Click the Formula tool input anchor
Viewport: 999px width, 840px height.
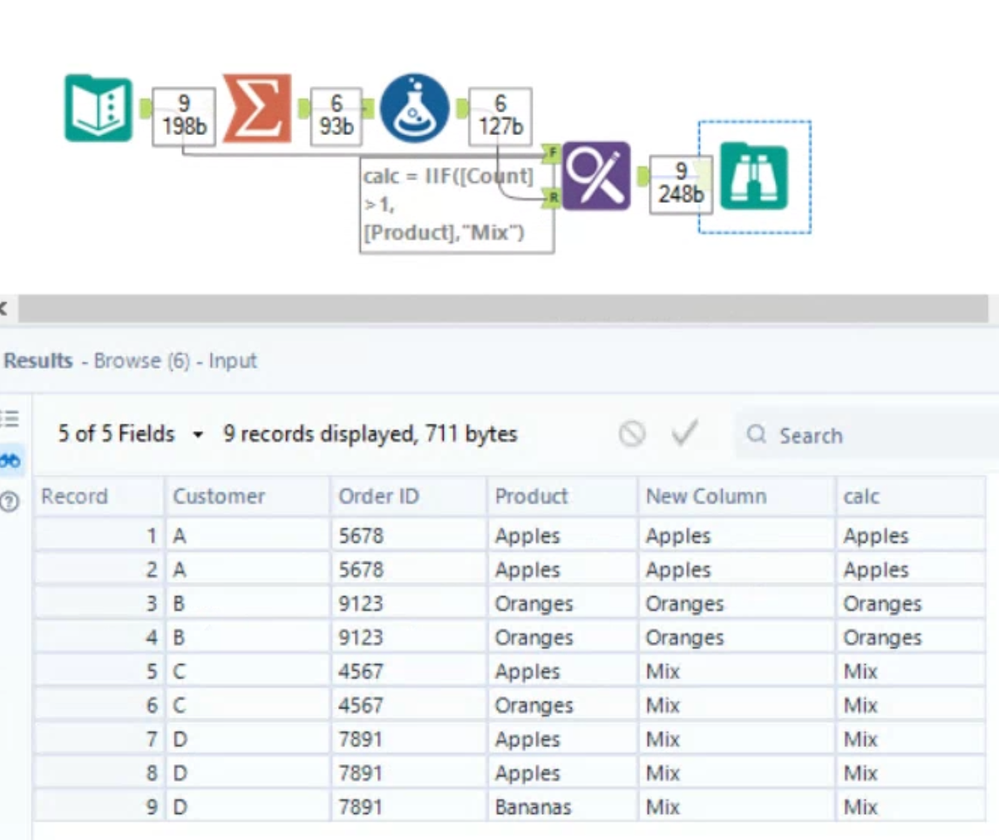click(368, 108)
